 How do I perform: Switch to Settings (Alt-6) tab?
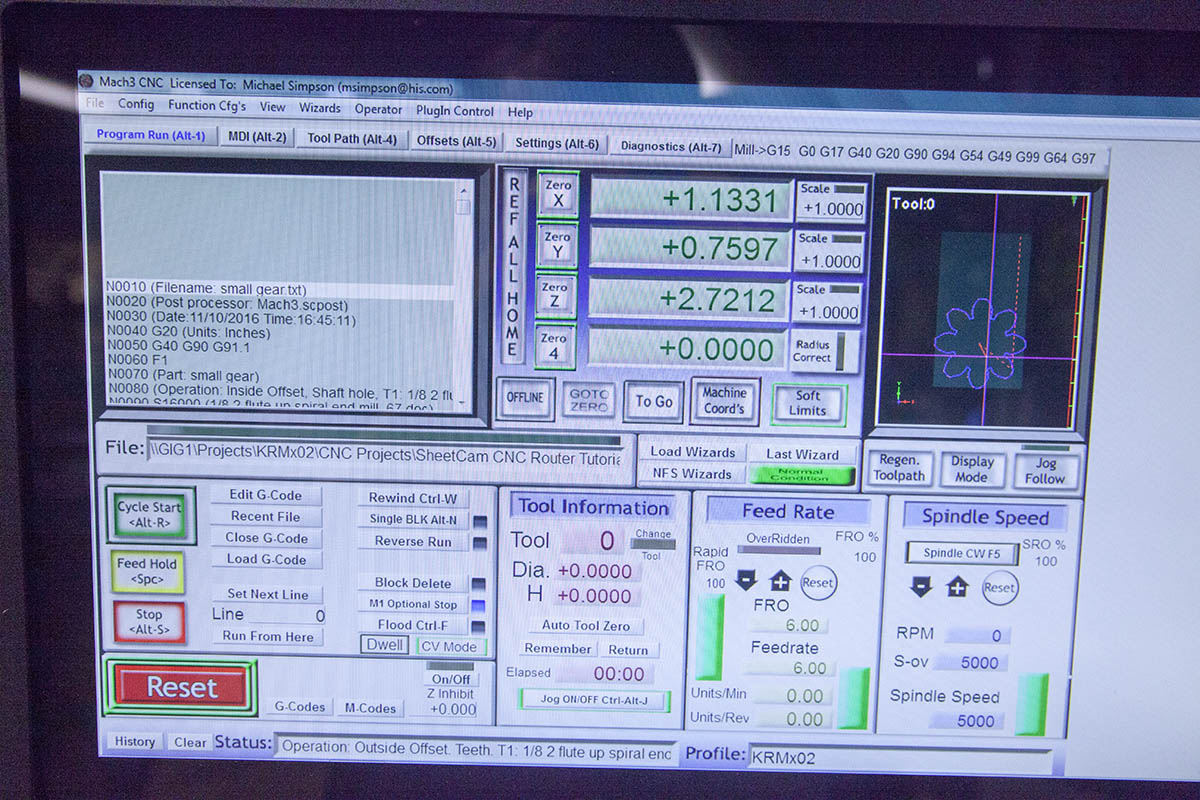(x=557, y=143)
